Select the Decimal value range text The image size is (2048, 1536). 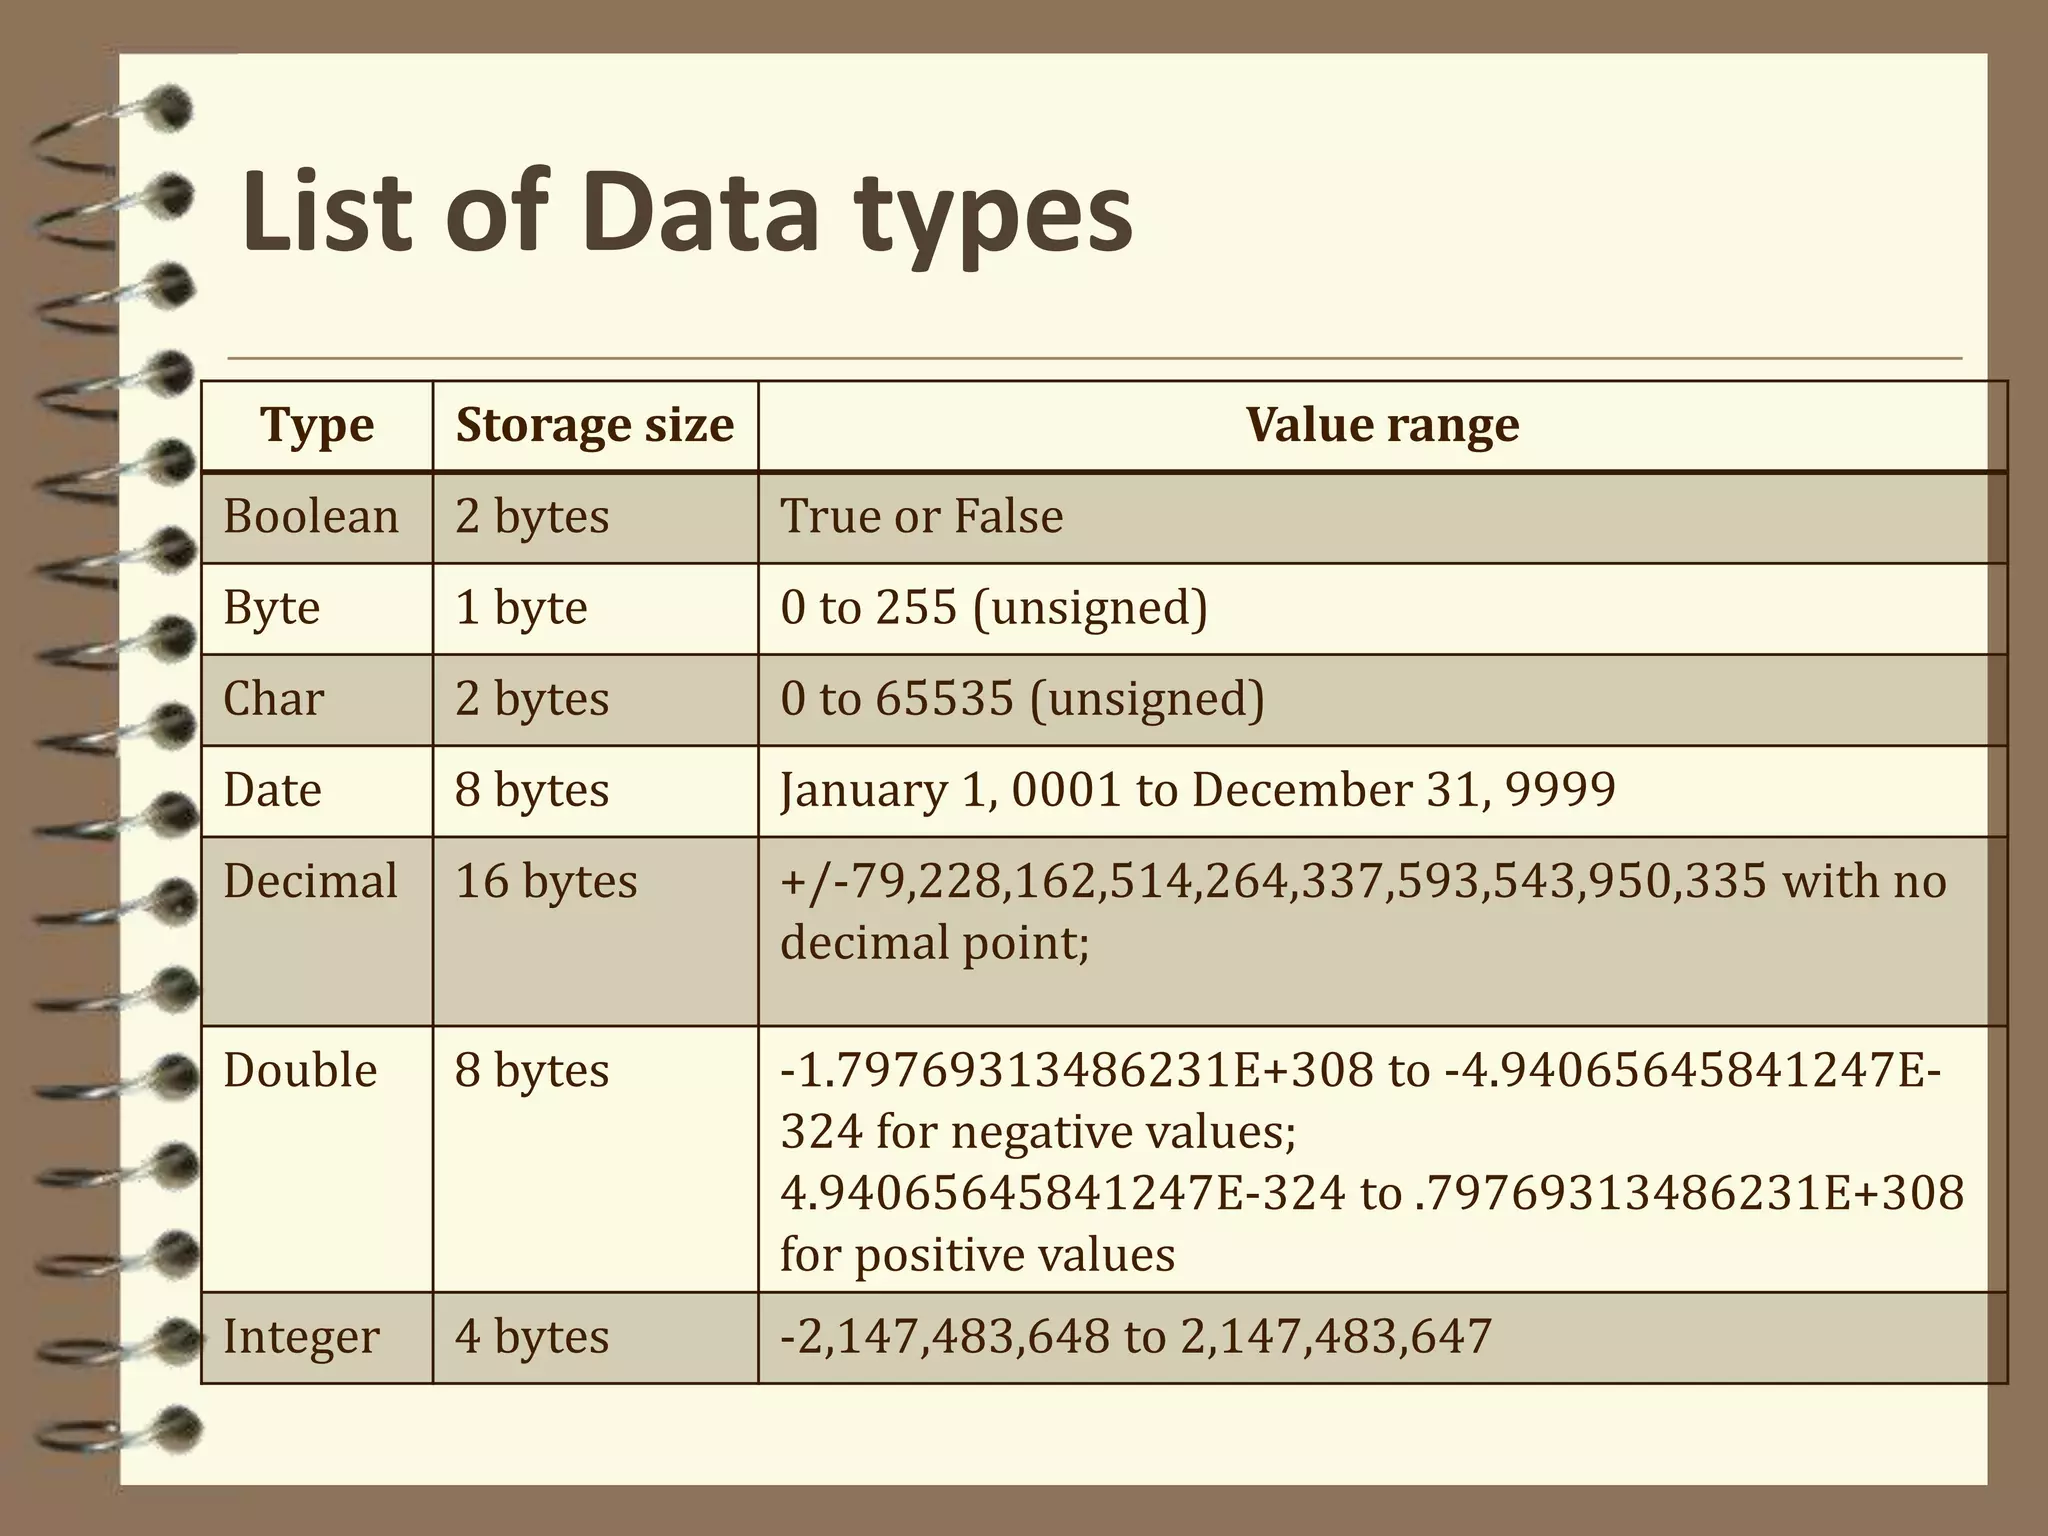[x=1362, y=912]
